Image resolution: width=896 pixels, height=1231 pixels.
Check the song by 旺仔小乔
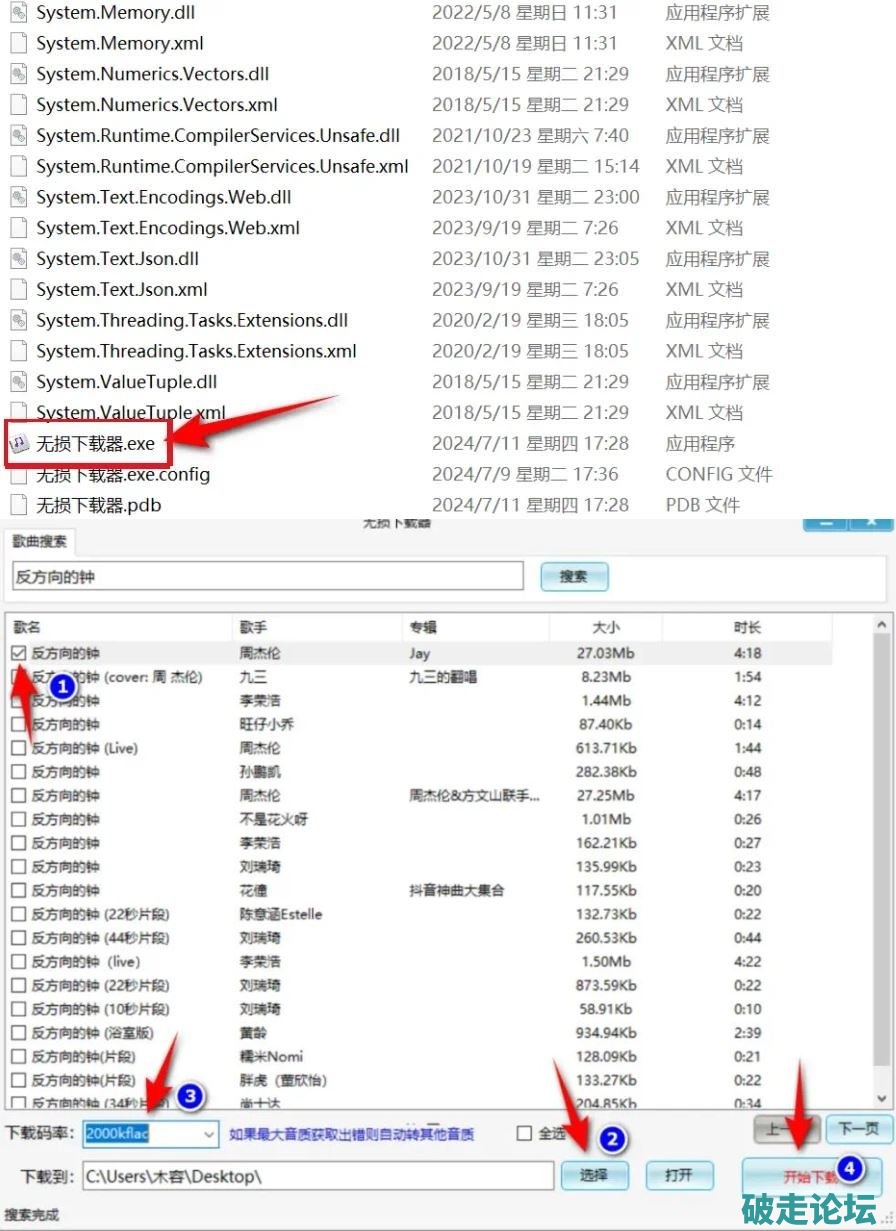[18, 724]
